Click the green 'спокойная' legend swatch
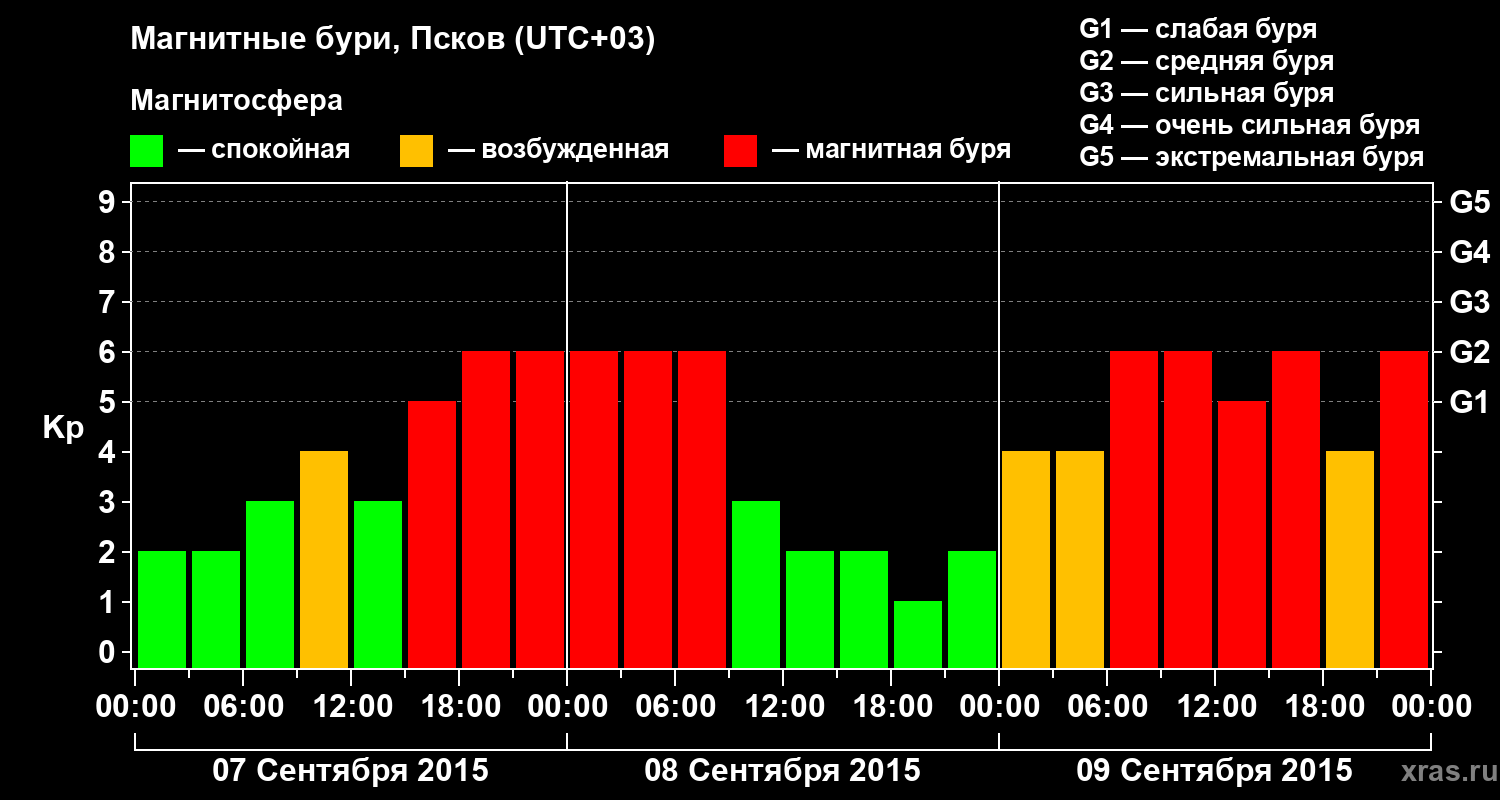This screenshot has height=800, width=1500. [146, 151]
